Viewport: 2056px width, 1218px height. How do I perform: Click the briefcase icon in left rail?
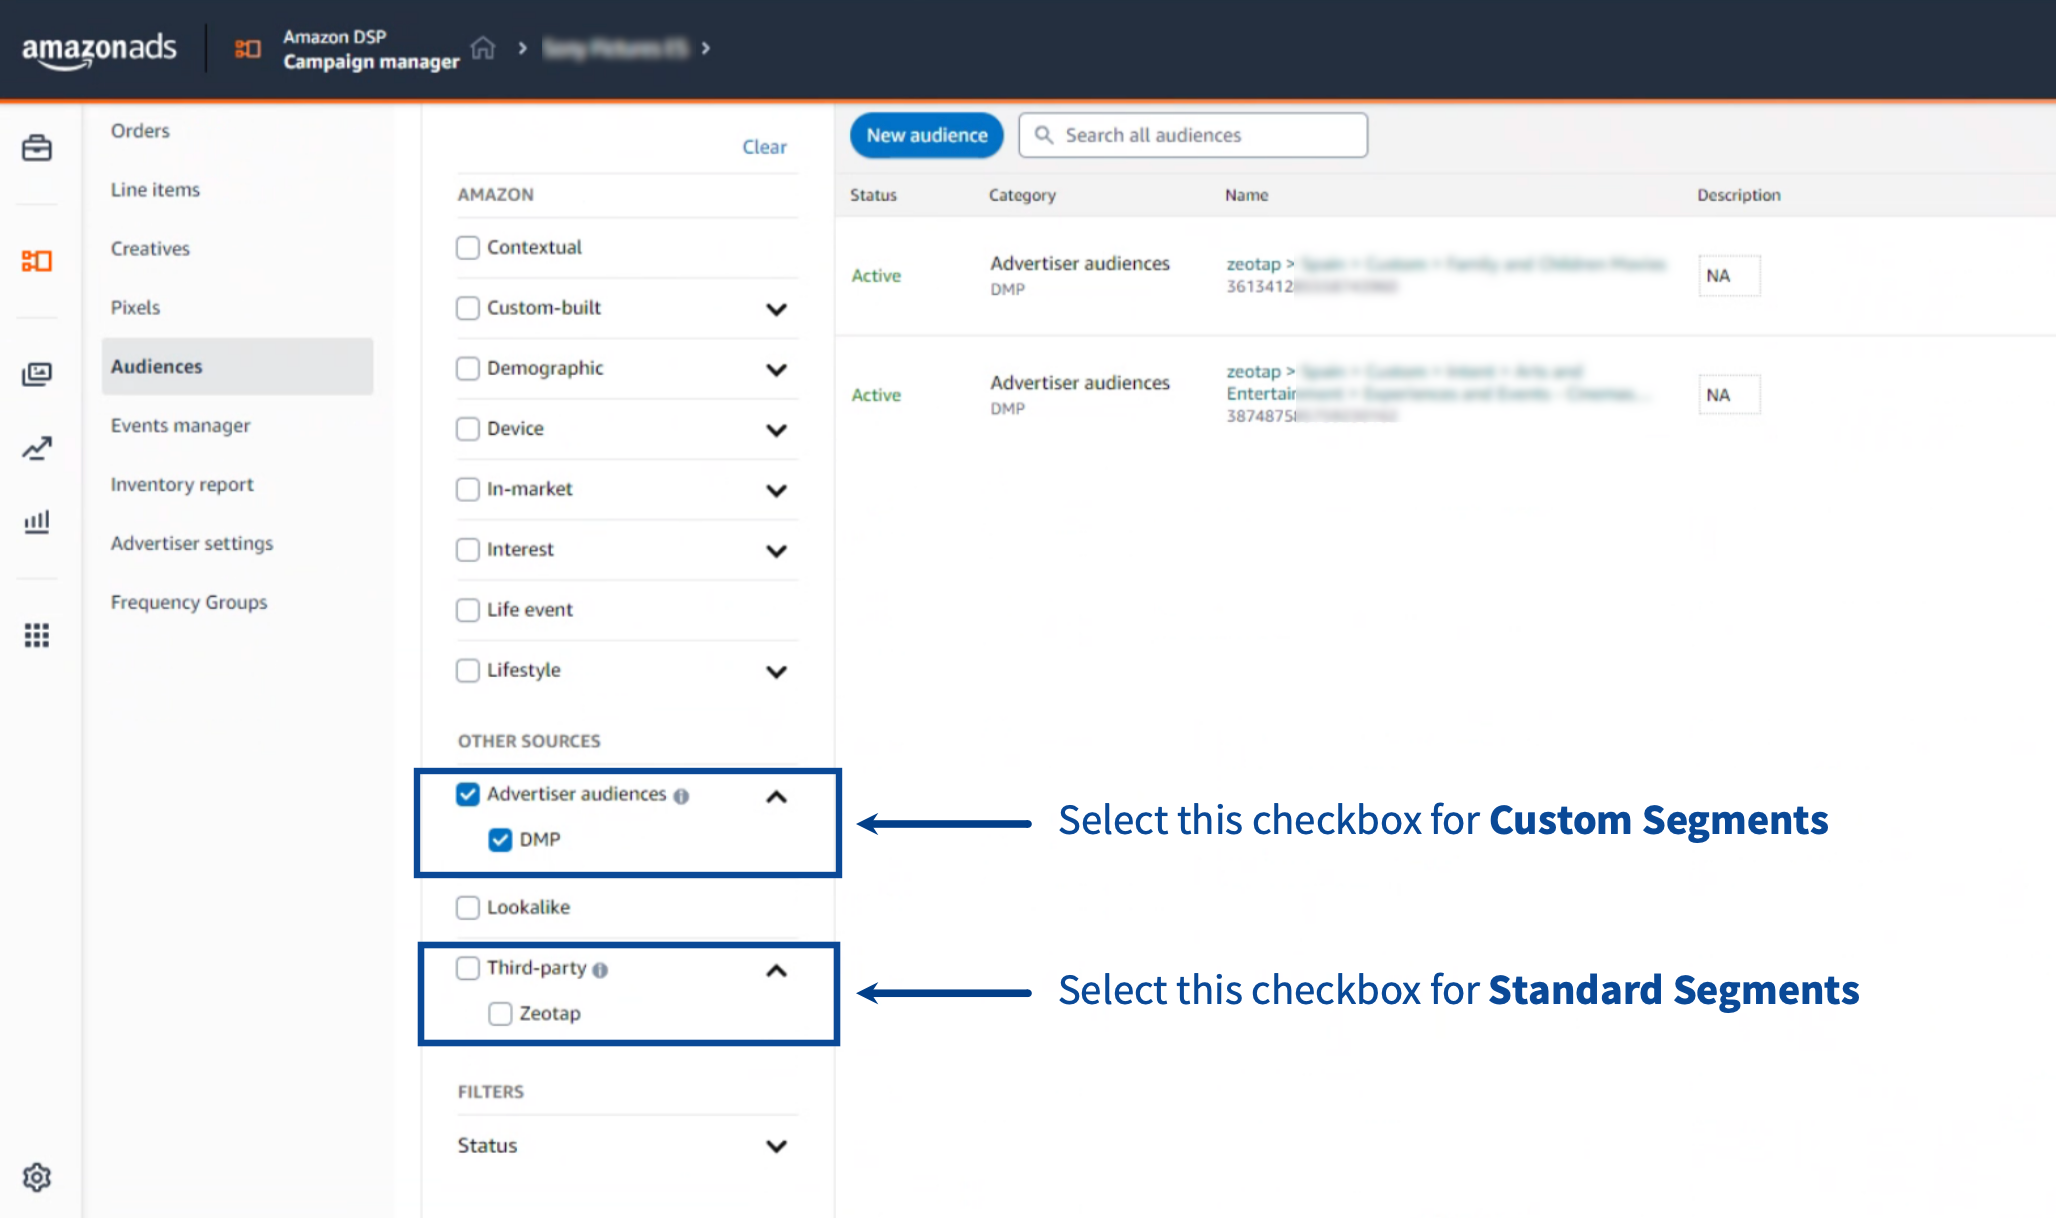tap(37, 148)
